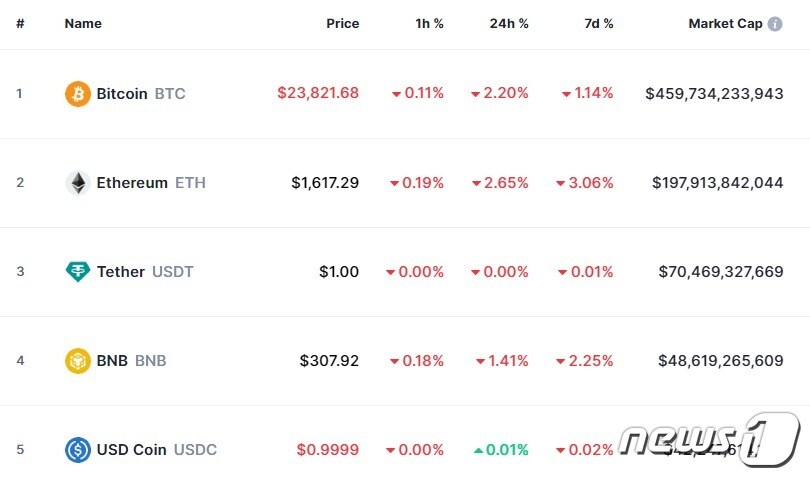Click the USD Coin 24h green up arrow
810x479 pixels.
478,450
